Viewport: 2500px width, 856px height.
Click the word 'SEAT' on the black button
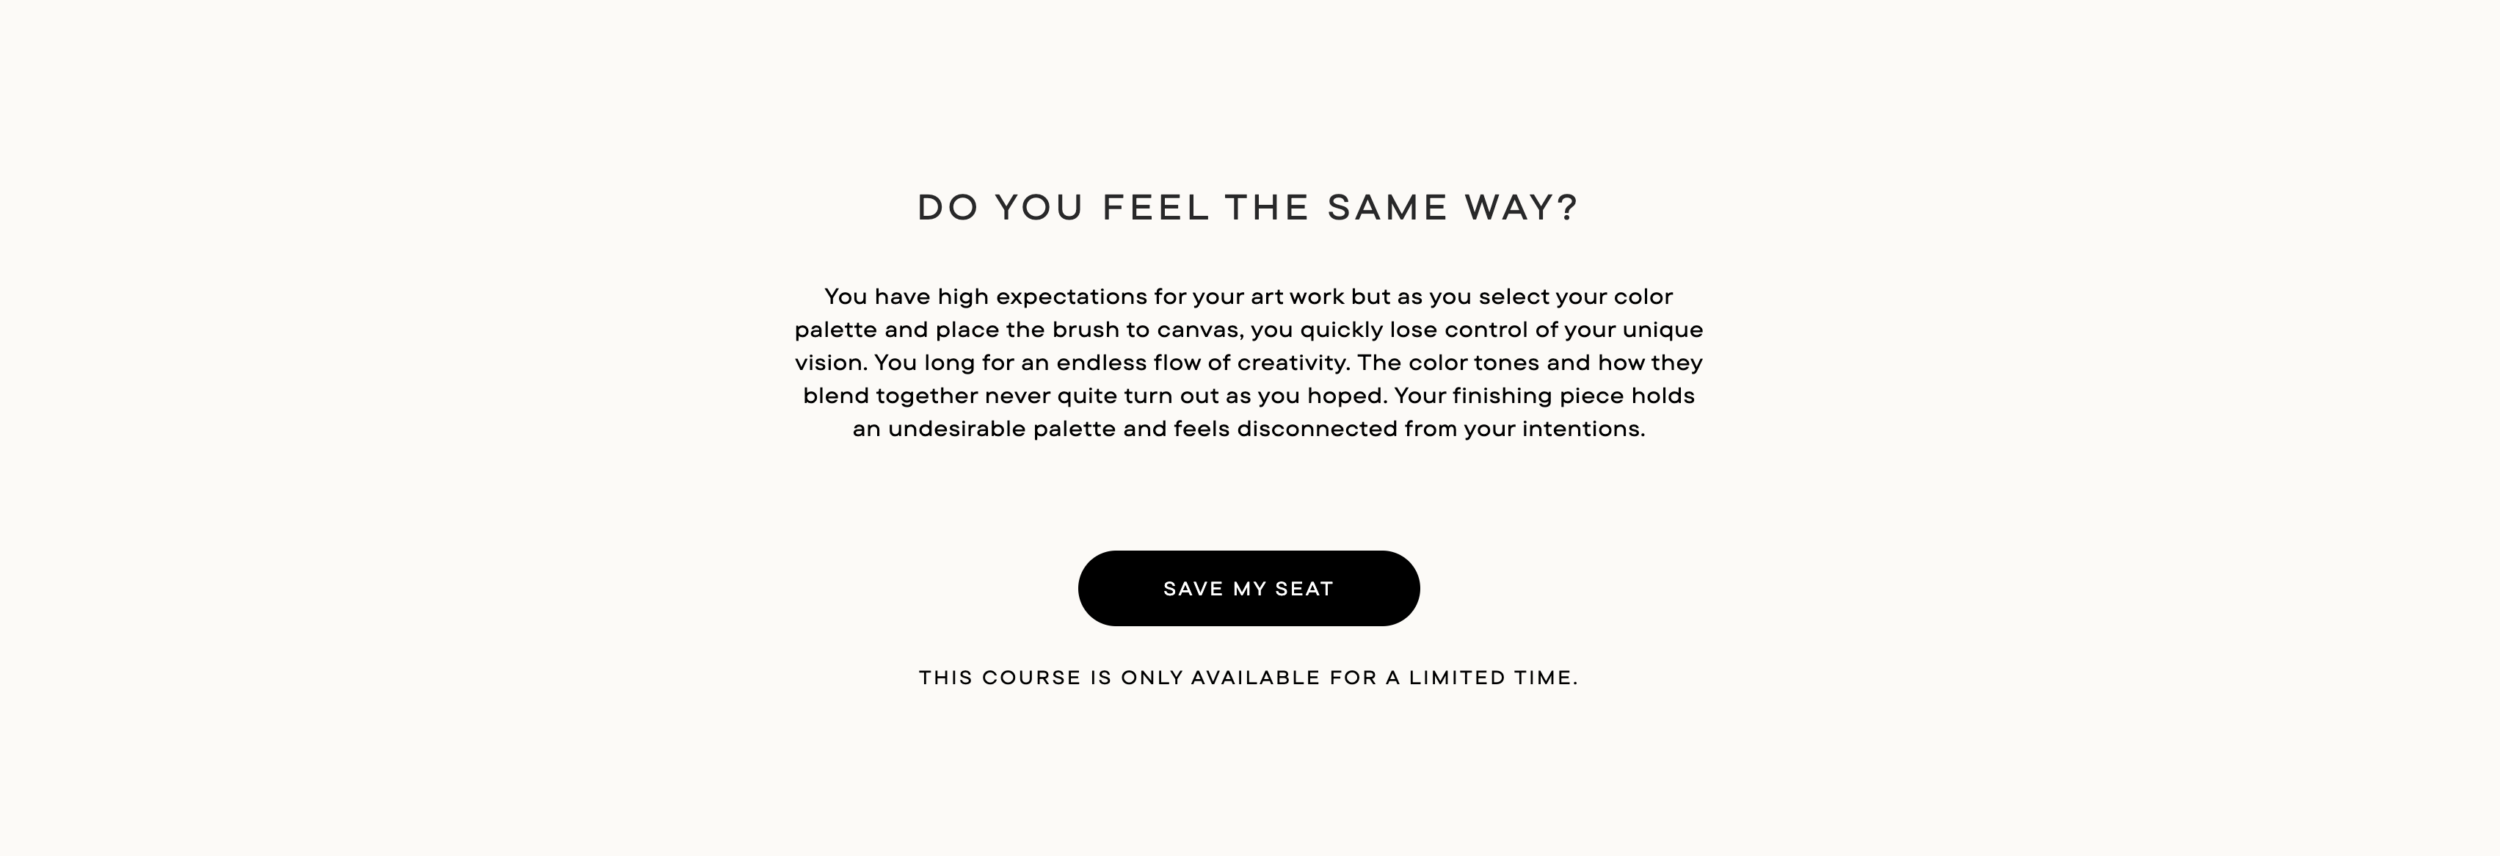point(1304,589)
